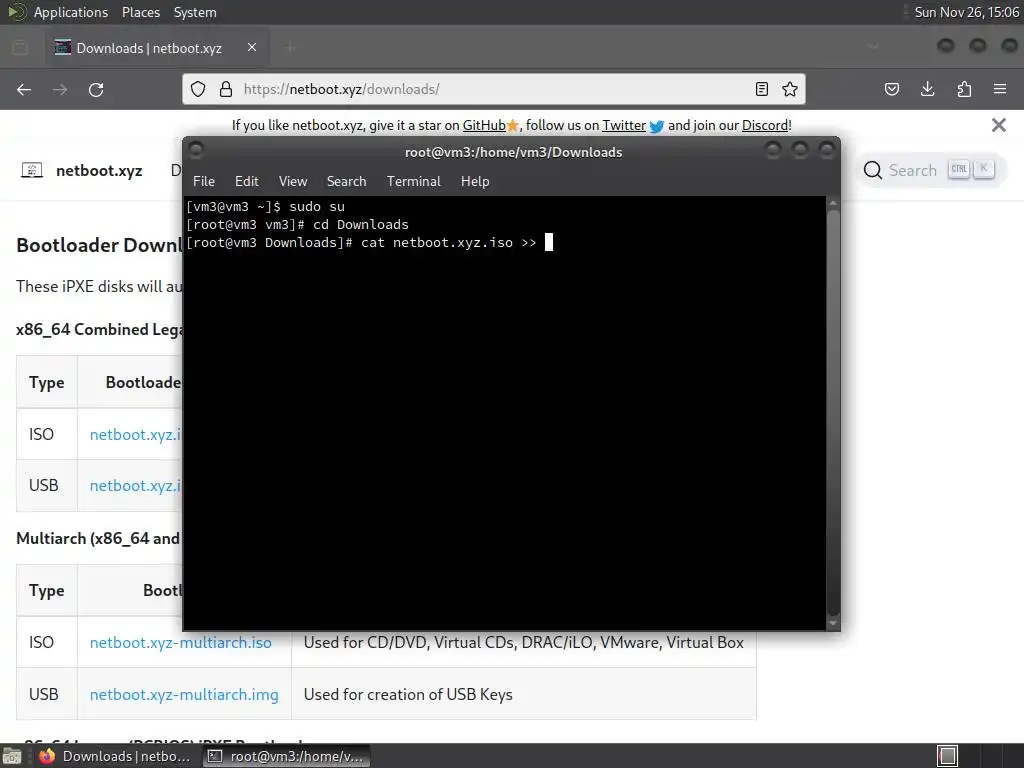Open terminal Search menu

click(x=346, y=182)
